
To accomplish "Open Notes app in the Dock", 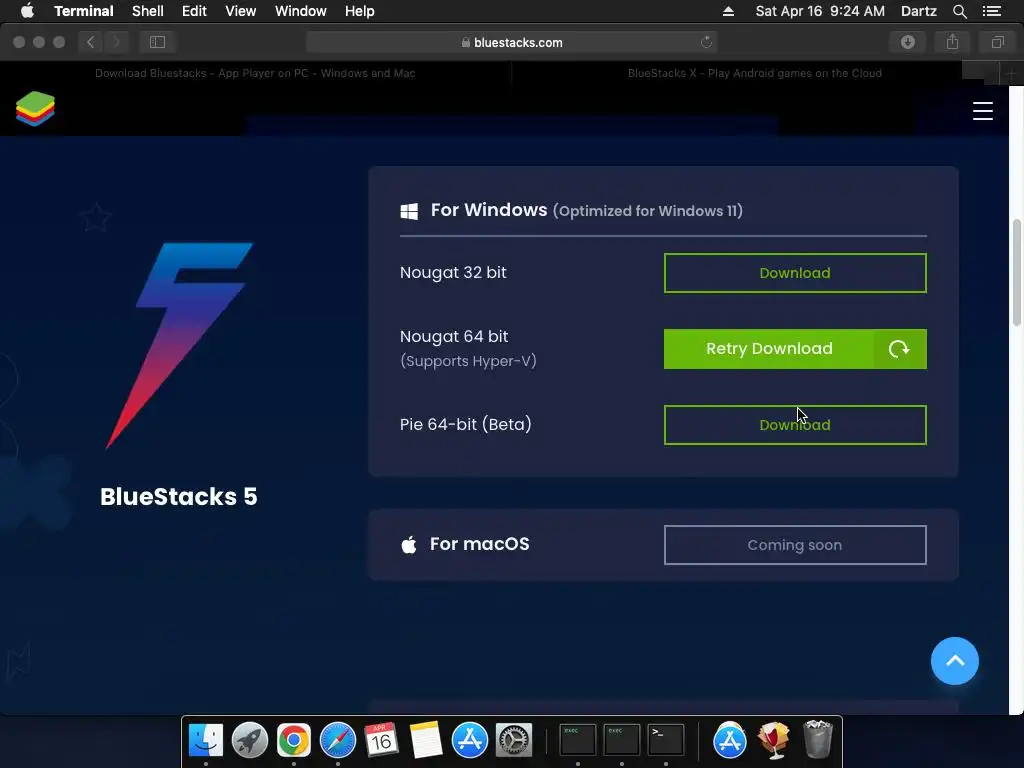I will coord(426,740).
